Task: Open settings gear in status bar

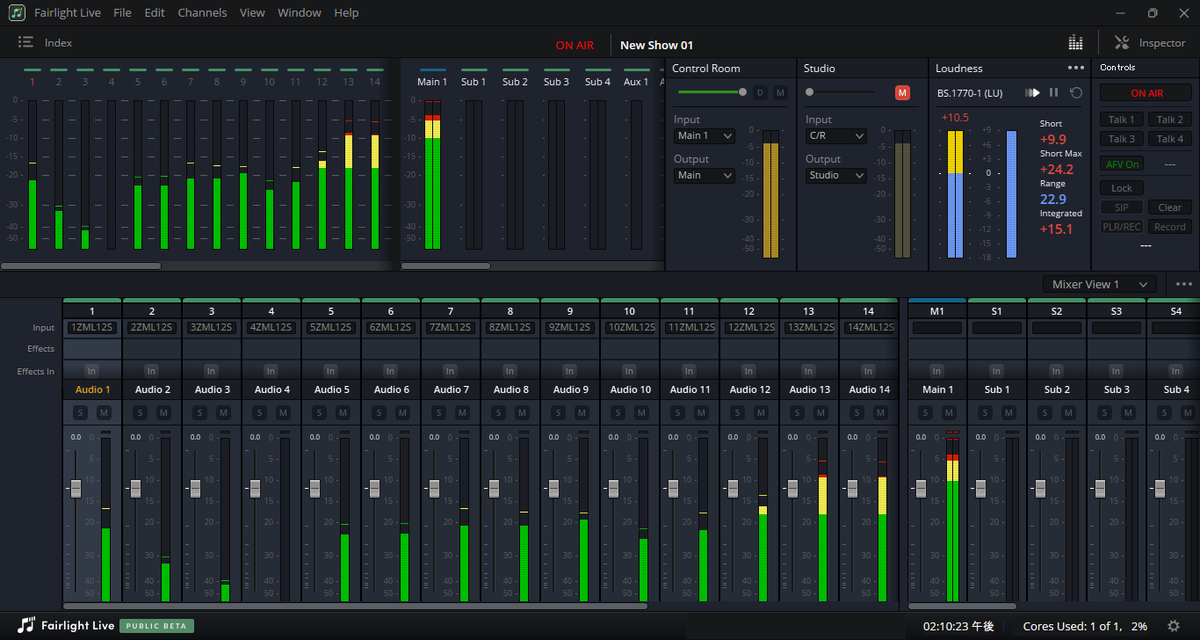Action: tap(1174, 626)
